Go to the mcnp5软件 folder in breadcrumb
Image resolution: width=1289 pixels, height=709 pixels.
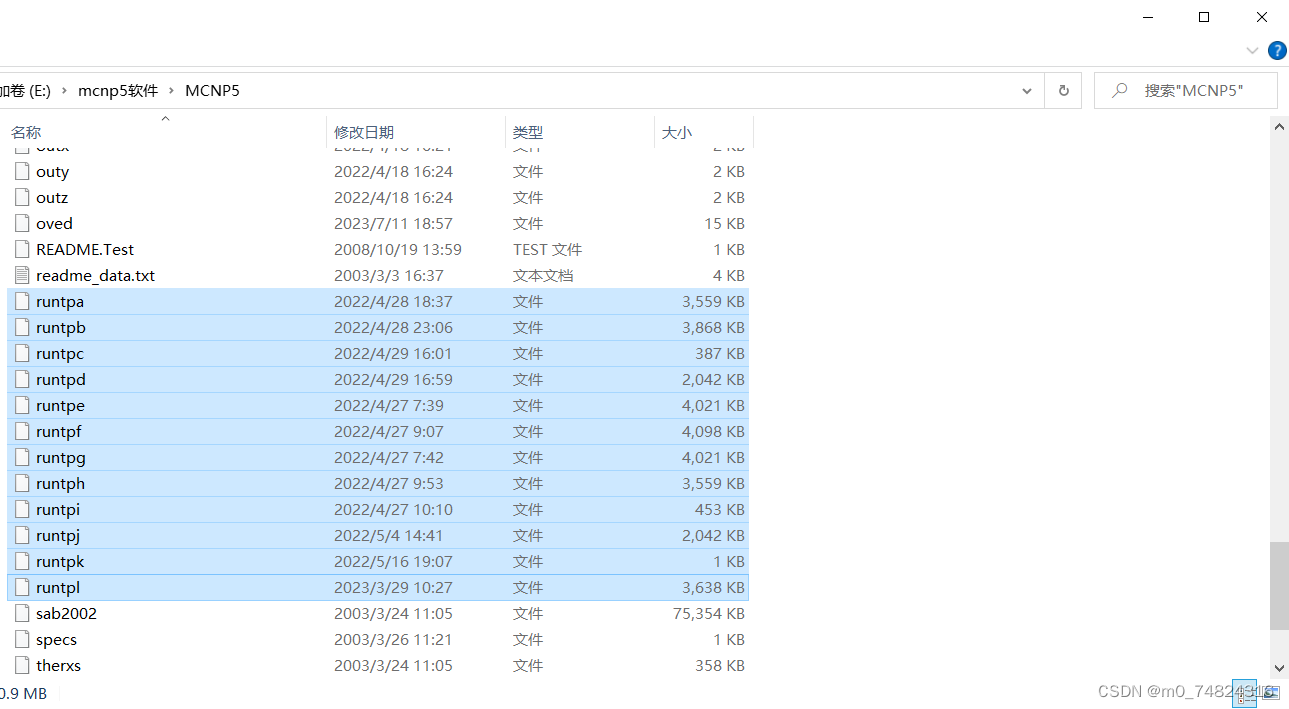click(x=117, y=90)
